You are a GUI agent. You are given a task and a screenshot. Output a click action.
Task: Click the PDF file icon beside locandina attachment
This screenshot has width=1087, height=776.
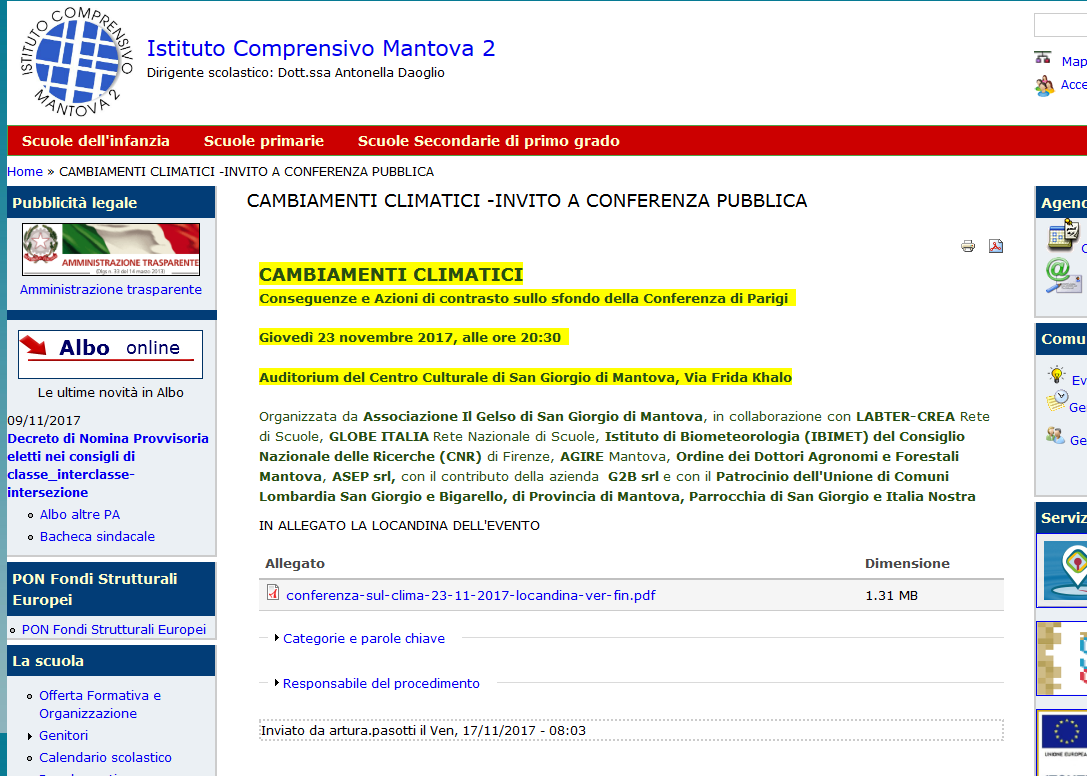[x=273, y=592]
